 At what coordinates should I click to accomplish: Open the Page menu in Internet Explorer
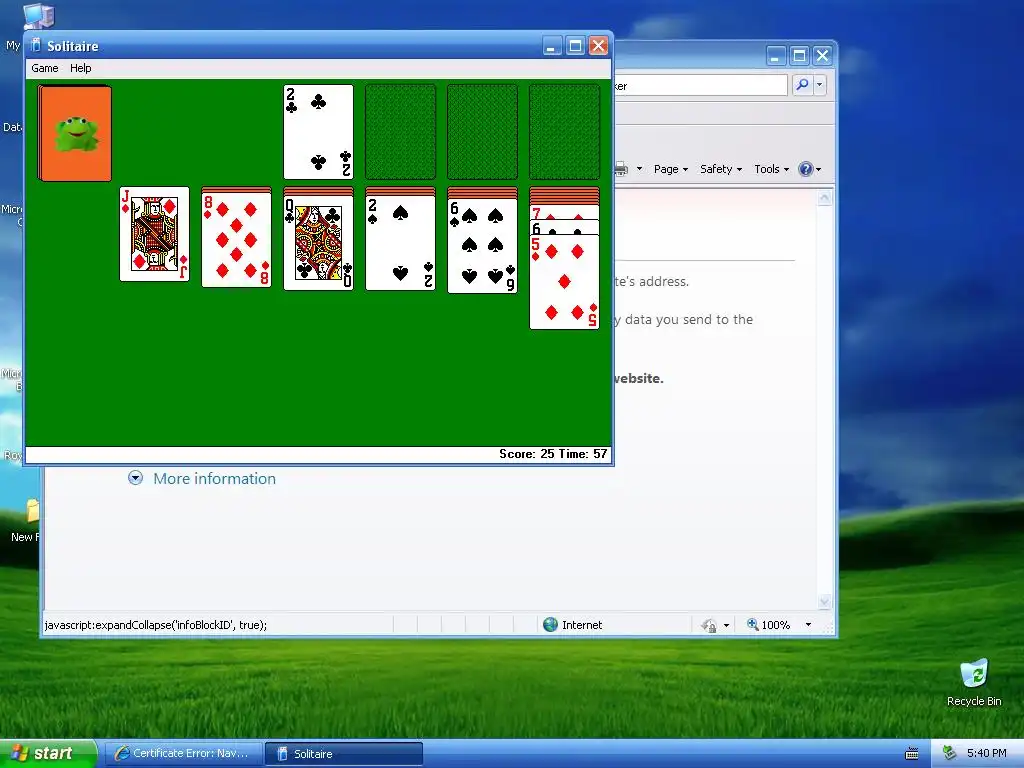click(671, 169)
